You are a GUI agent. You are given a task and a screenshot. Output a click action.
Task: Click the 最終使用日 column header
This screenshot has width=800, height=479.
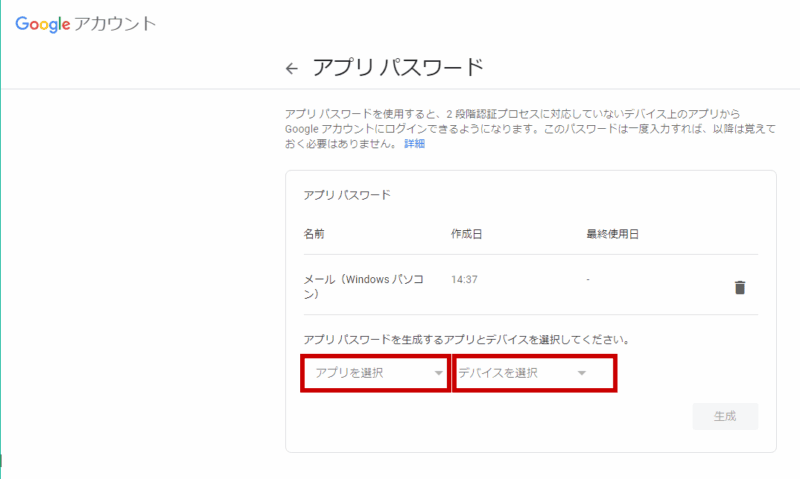point(612,234)
